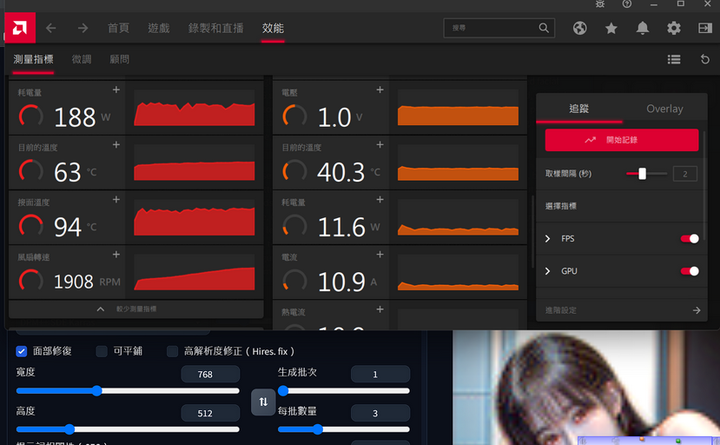
Task: Click the 1908 RPM fan speed graph
Action: 194,272
